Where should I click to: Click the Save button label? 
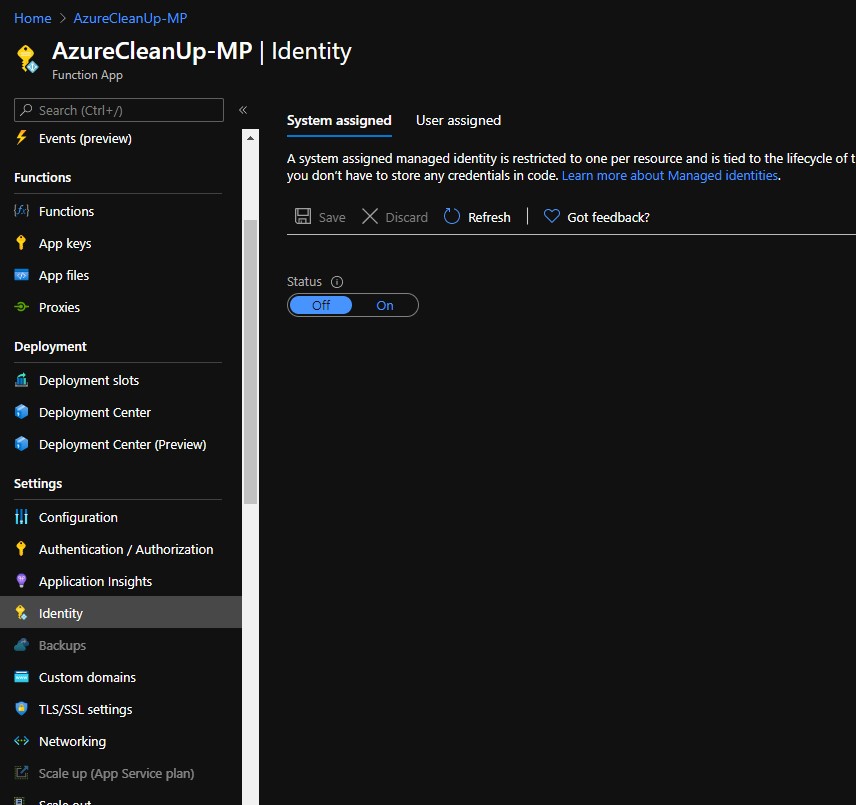tap(332, 217)
